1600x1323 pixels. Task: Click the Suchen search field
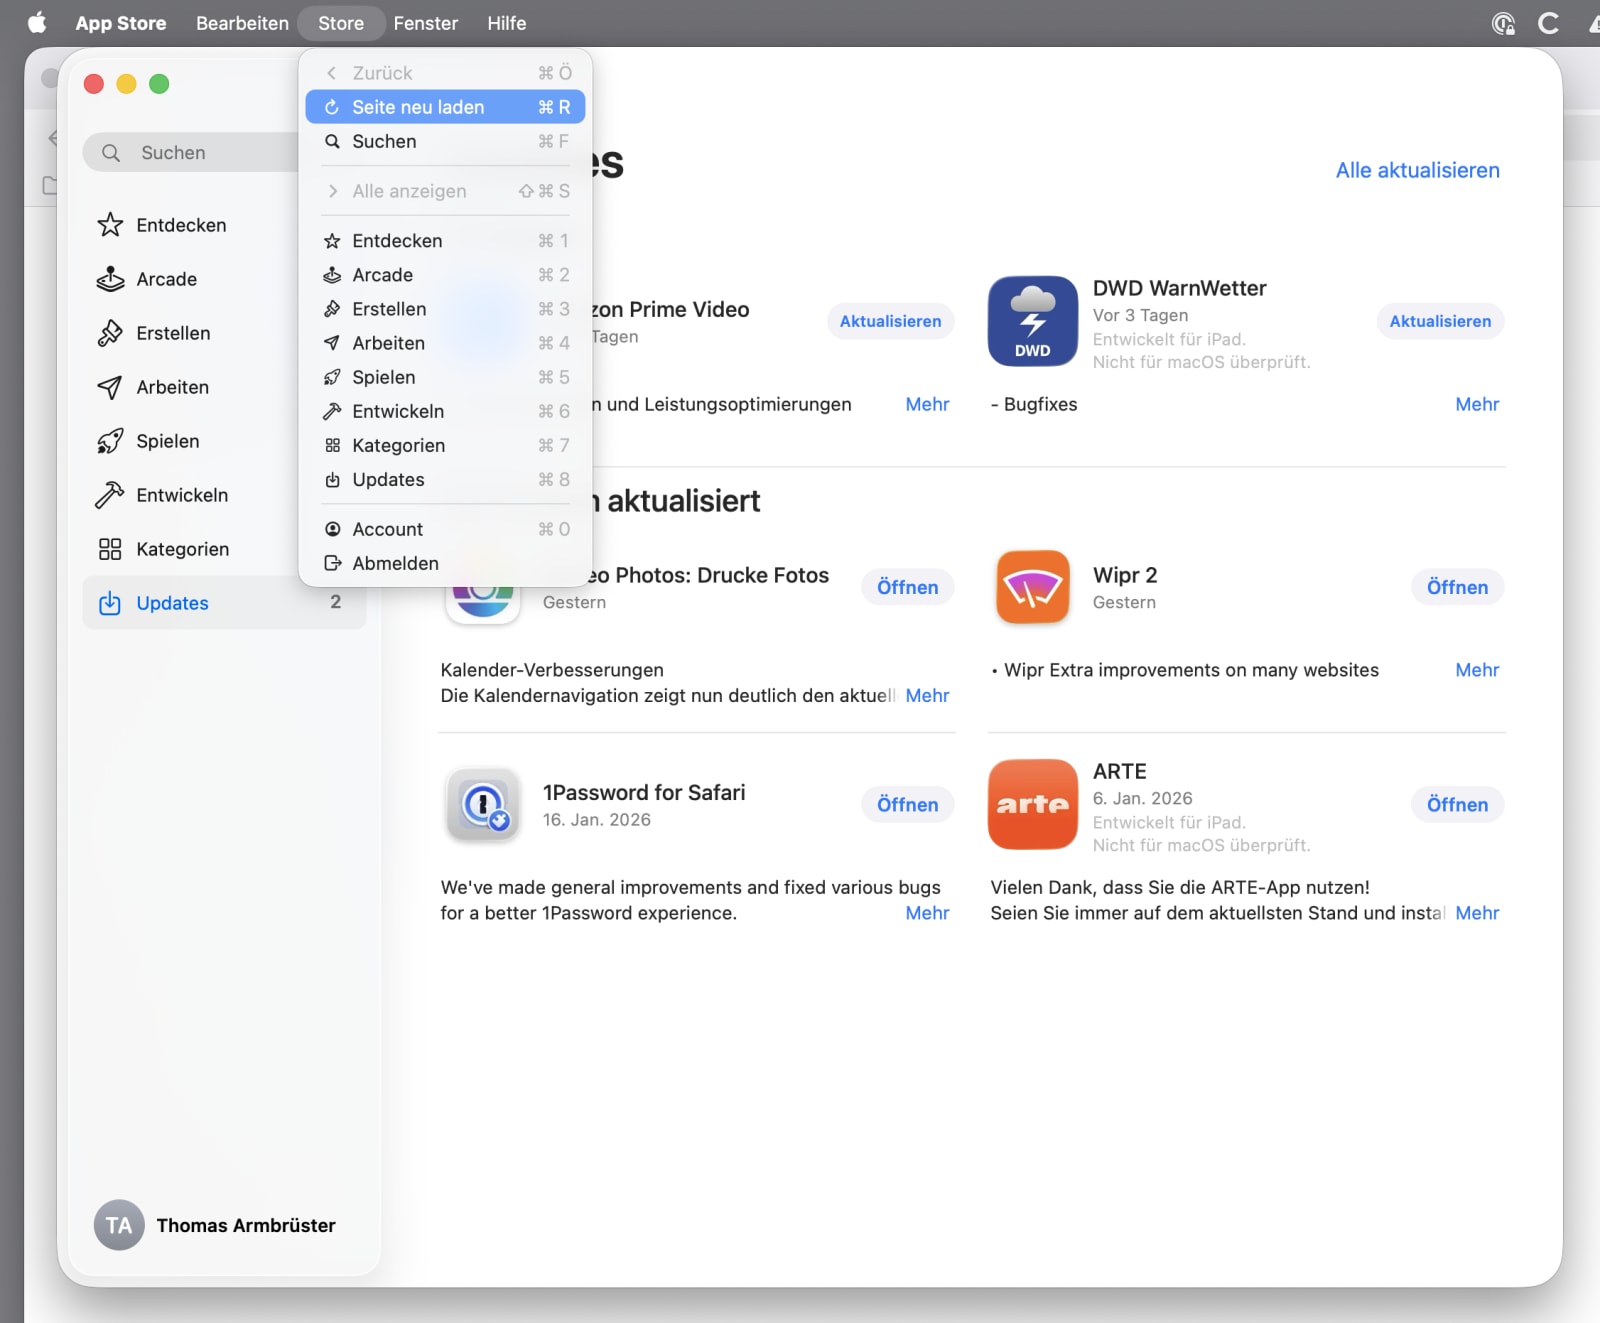(190, 152)
